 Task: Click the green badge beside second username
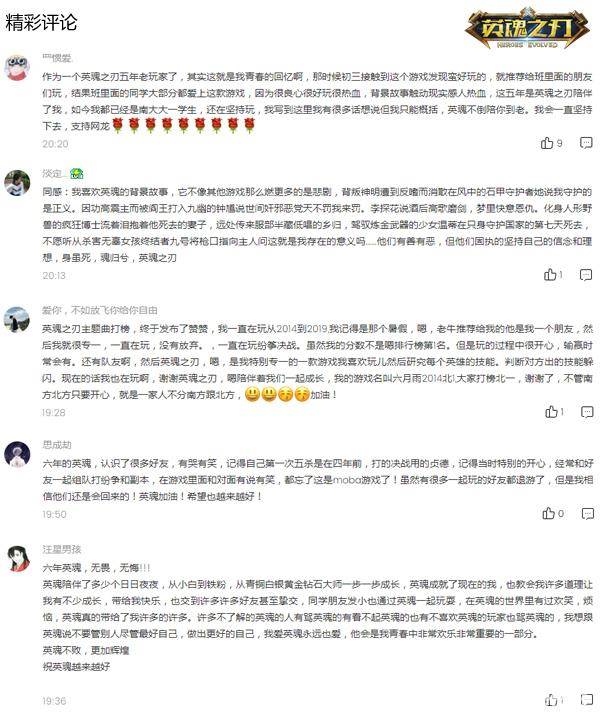click(x=77, y=173)
